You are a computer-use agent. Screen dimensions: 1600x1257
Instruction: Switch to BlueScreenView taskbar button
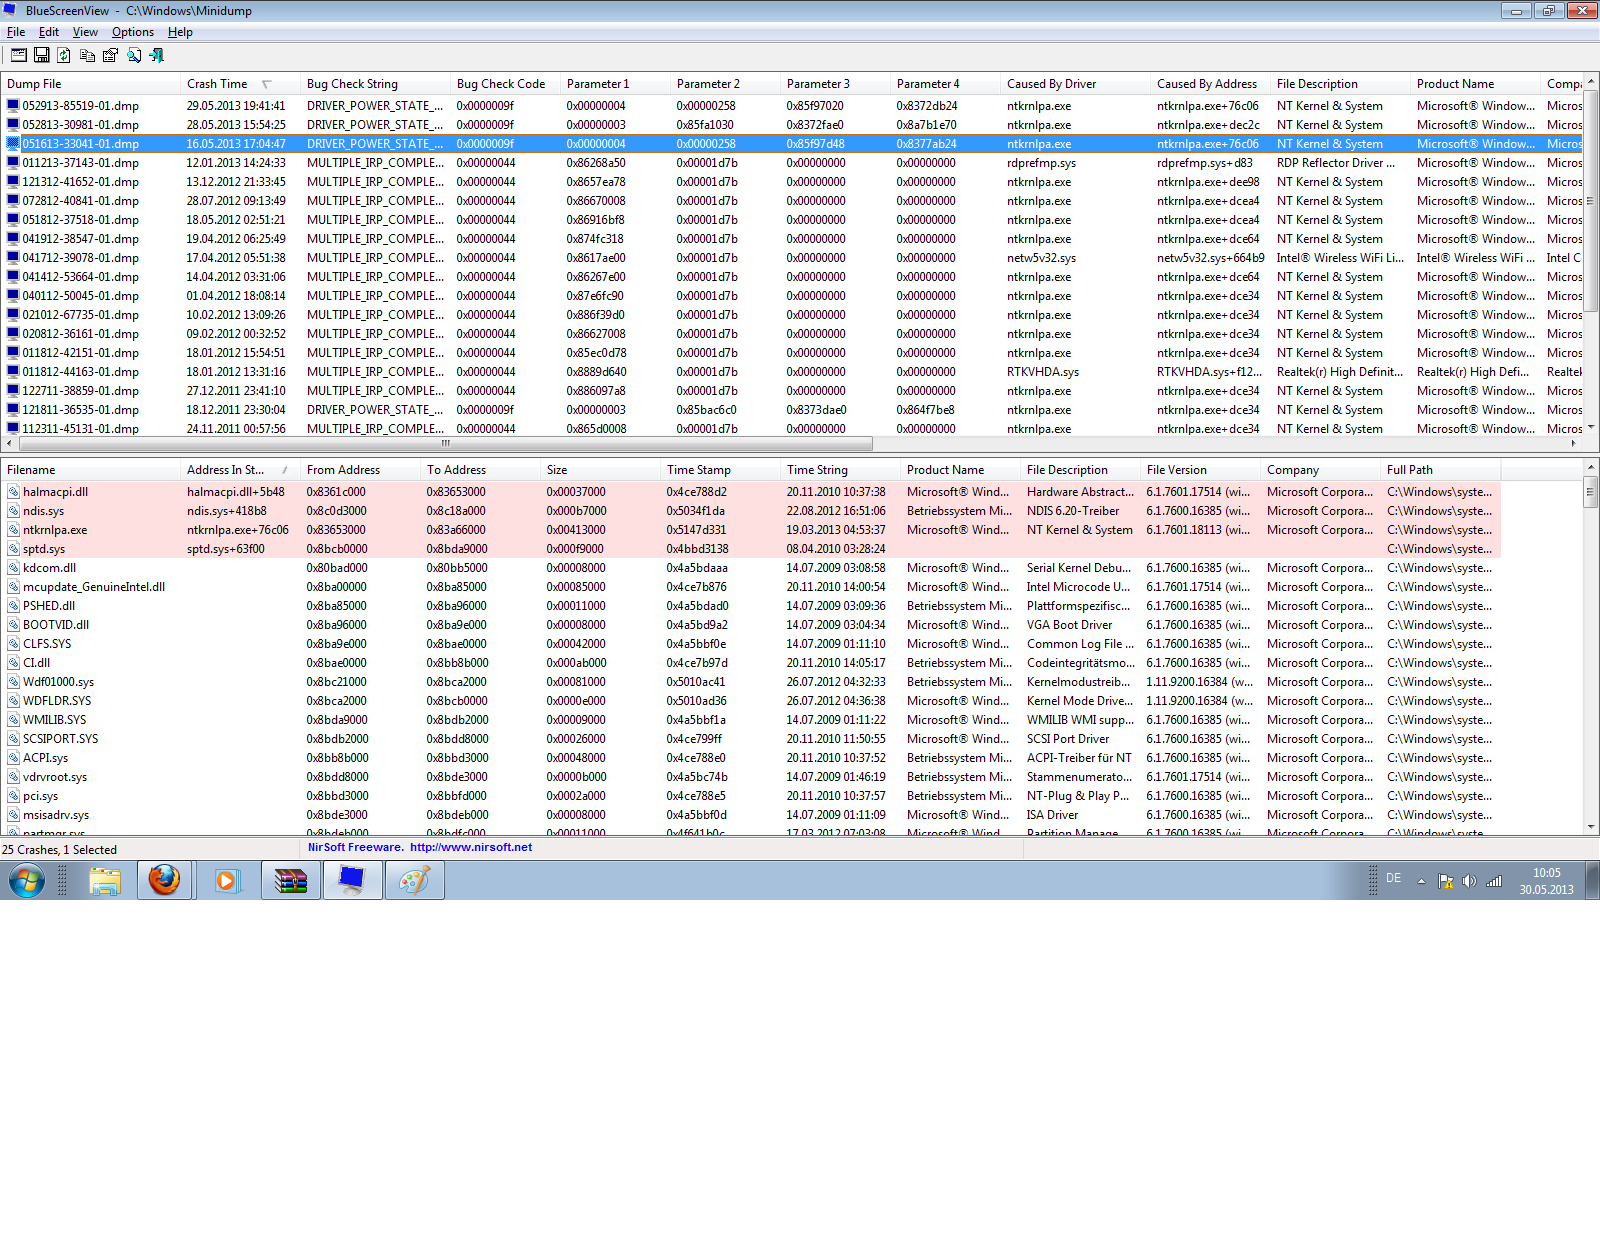click(352, 881)
